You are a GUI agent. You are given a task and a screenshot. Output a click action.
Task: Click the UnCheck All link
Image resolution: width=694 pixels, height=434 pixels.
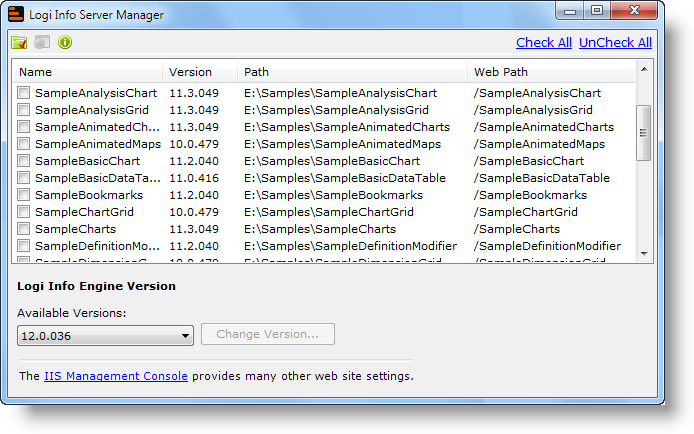click(x=615, y=42)
